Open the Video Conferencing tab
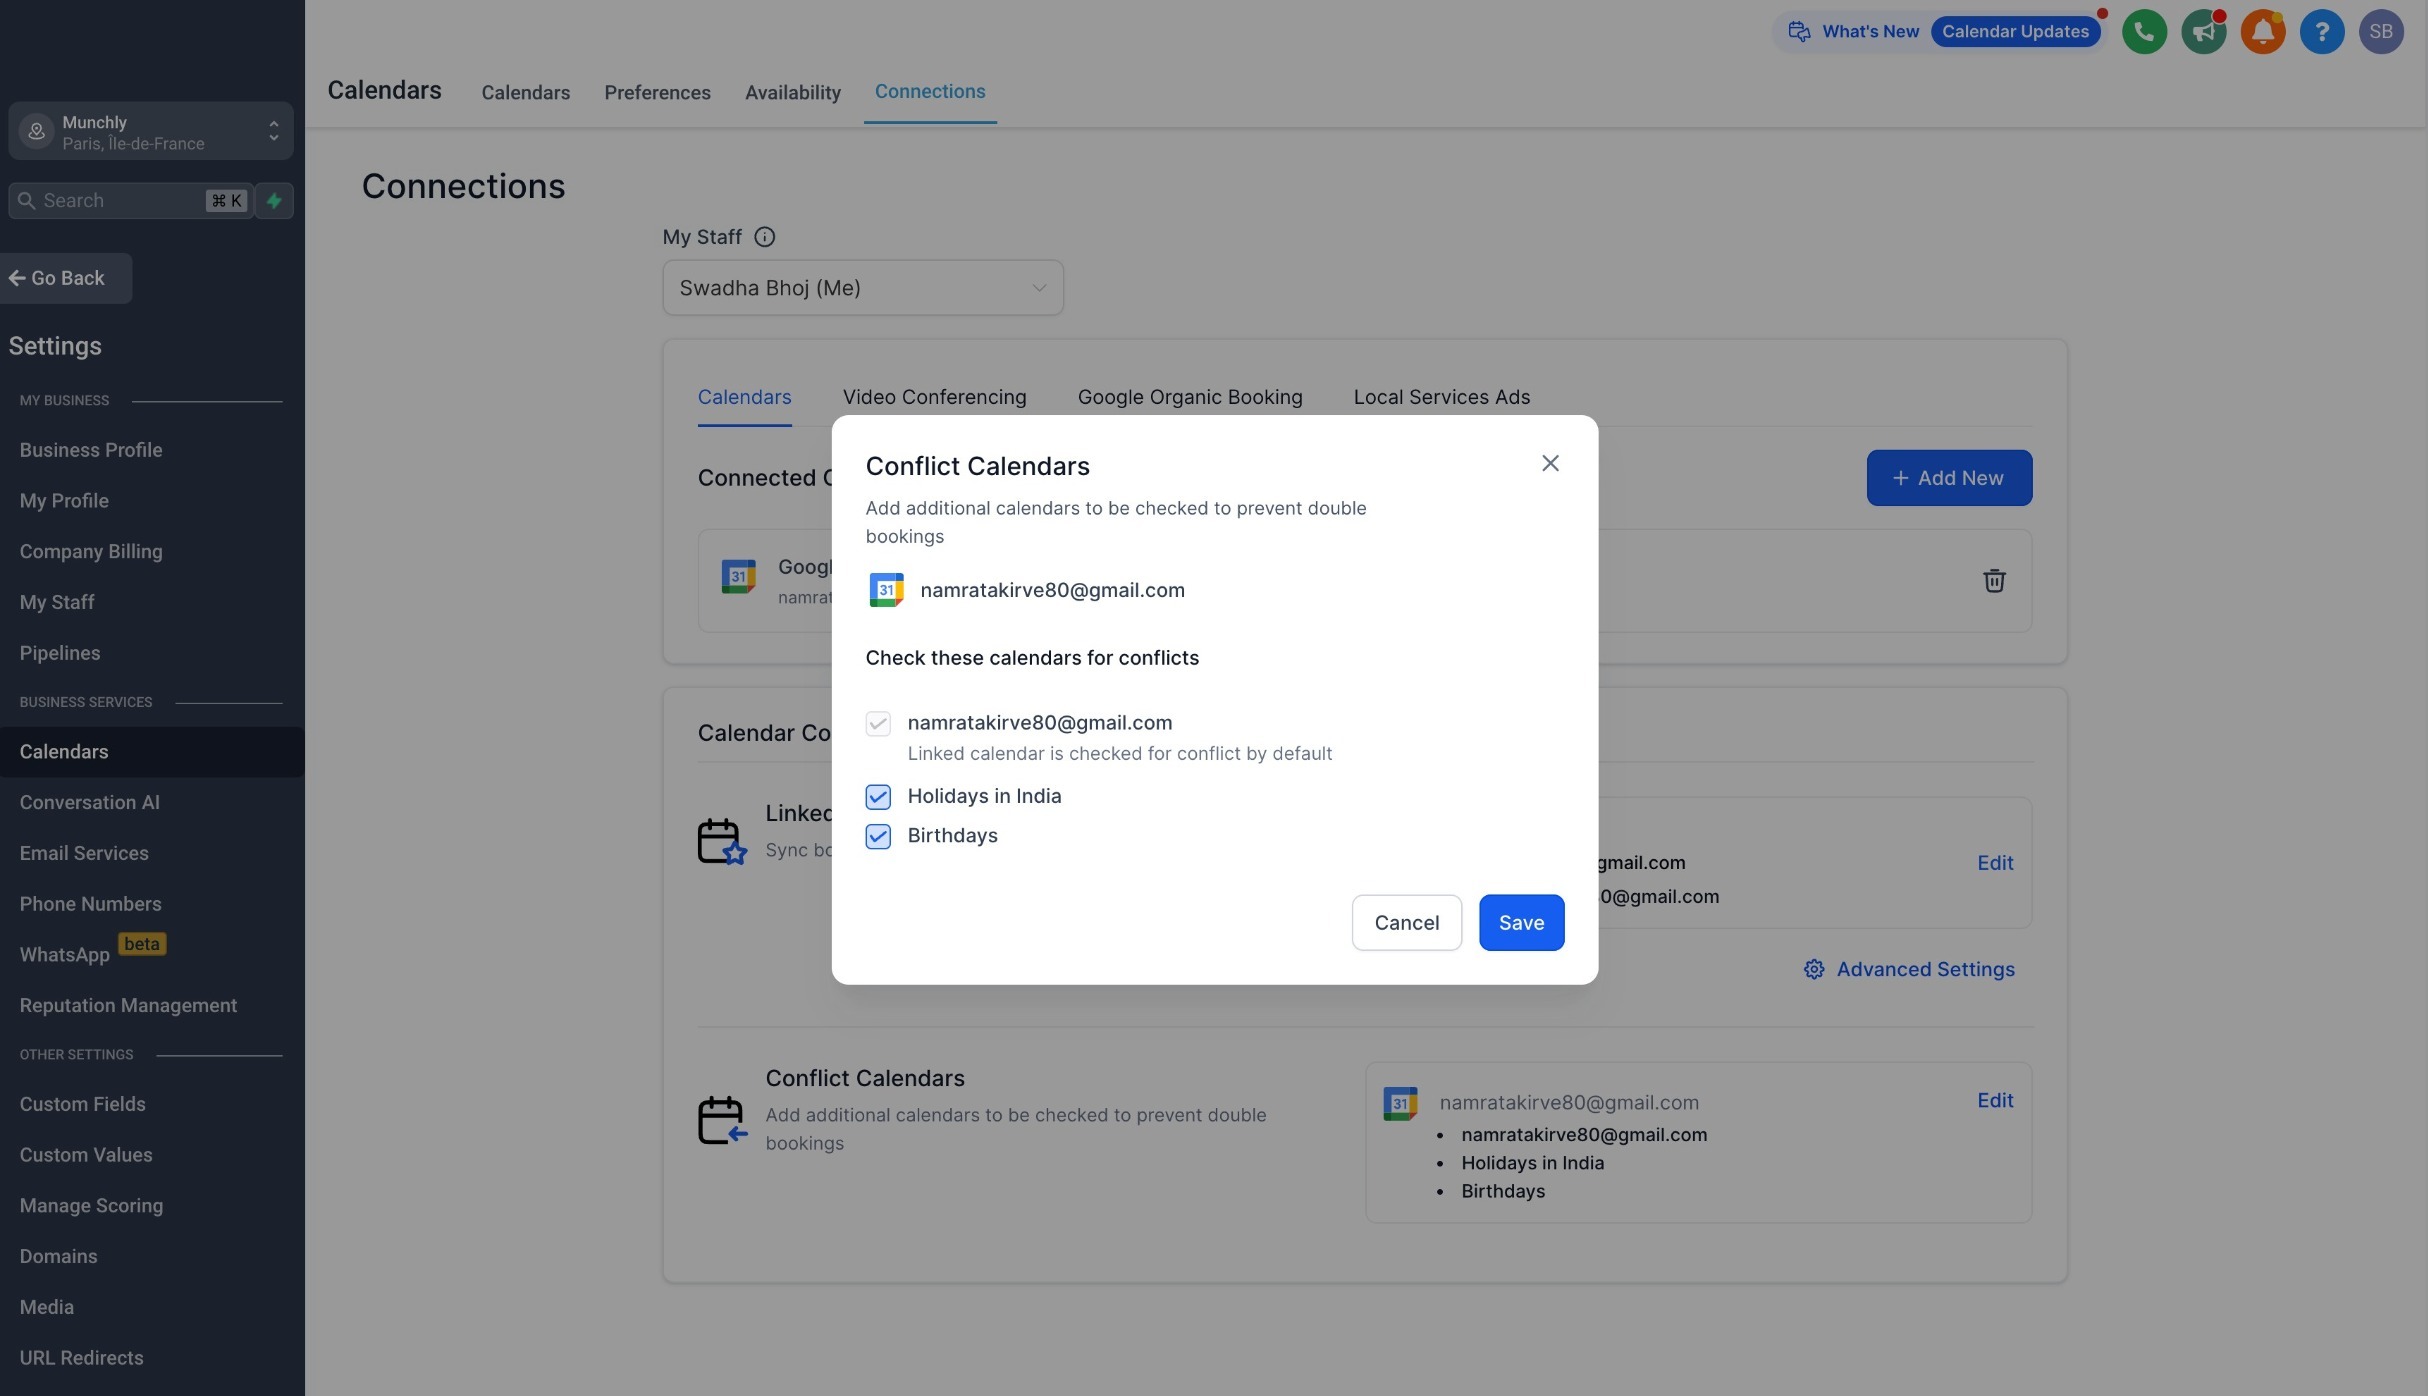 pos(934,397)
